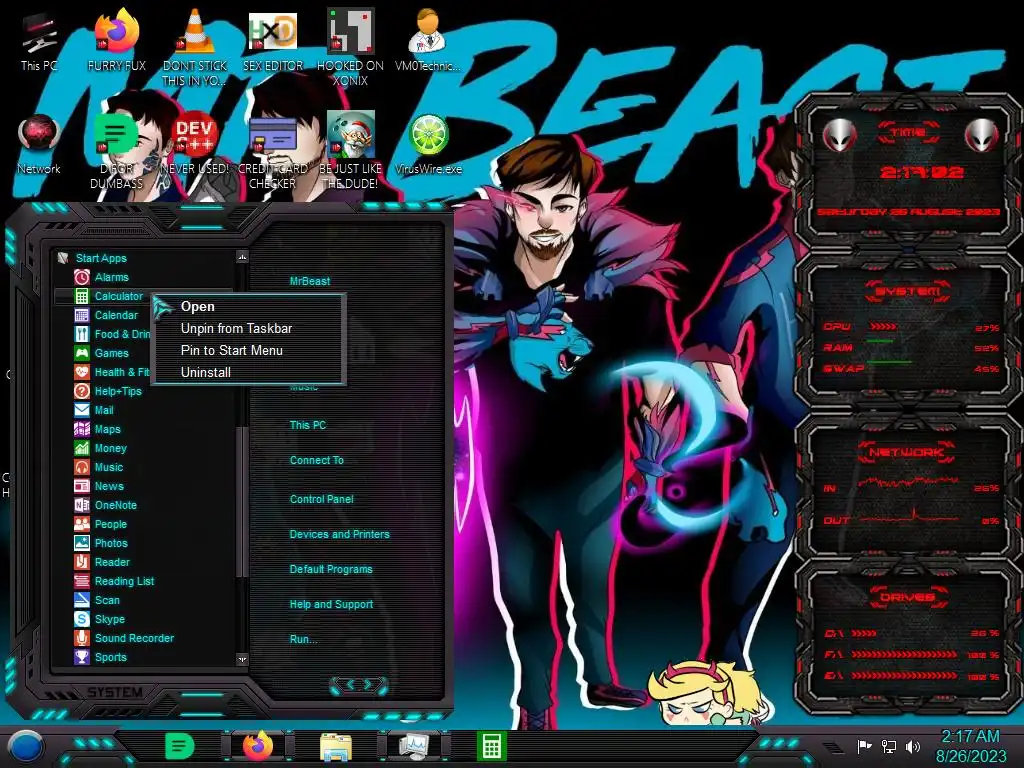Click the right arrow at start menu bottom
This screenshot has width=1024, height=768.
pyautogui.click(x=368, y=684)
